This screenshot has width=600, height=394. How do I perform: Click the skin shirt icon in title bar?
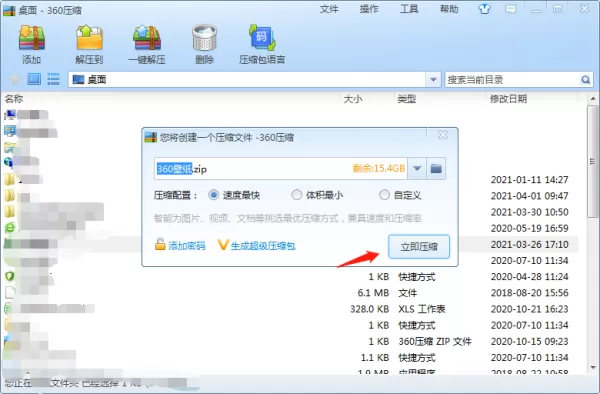pos(484,9)
